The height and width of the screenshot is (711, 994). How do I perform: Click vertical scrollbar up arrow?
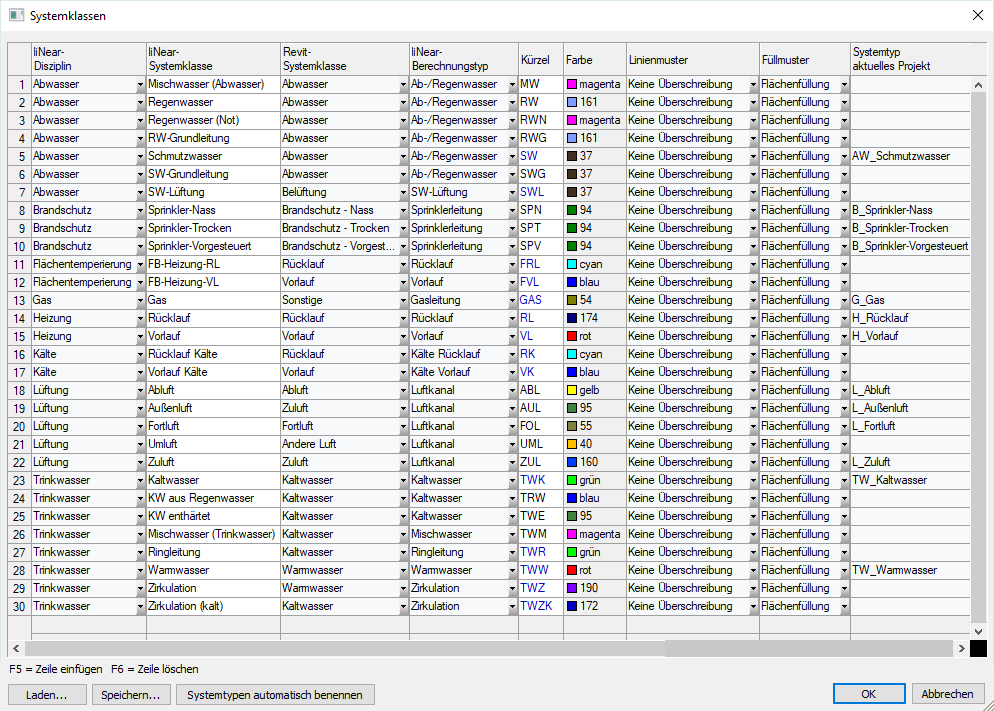978,84
